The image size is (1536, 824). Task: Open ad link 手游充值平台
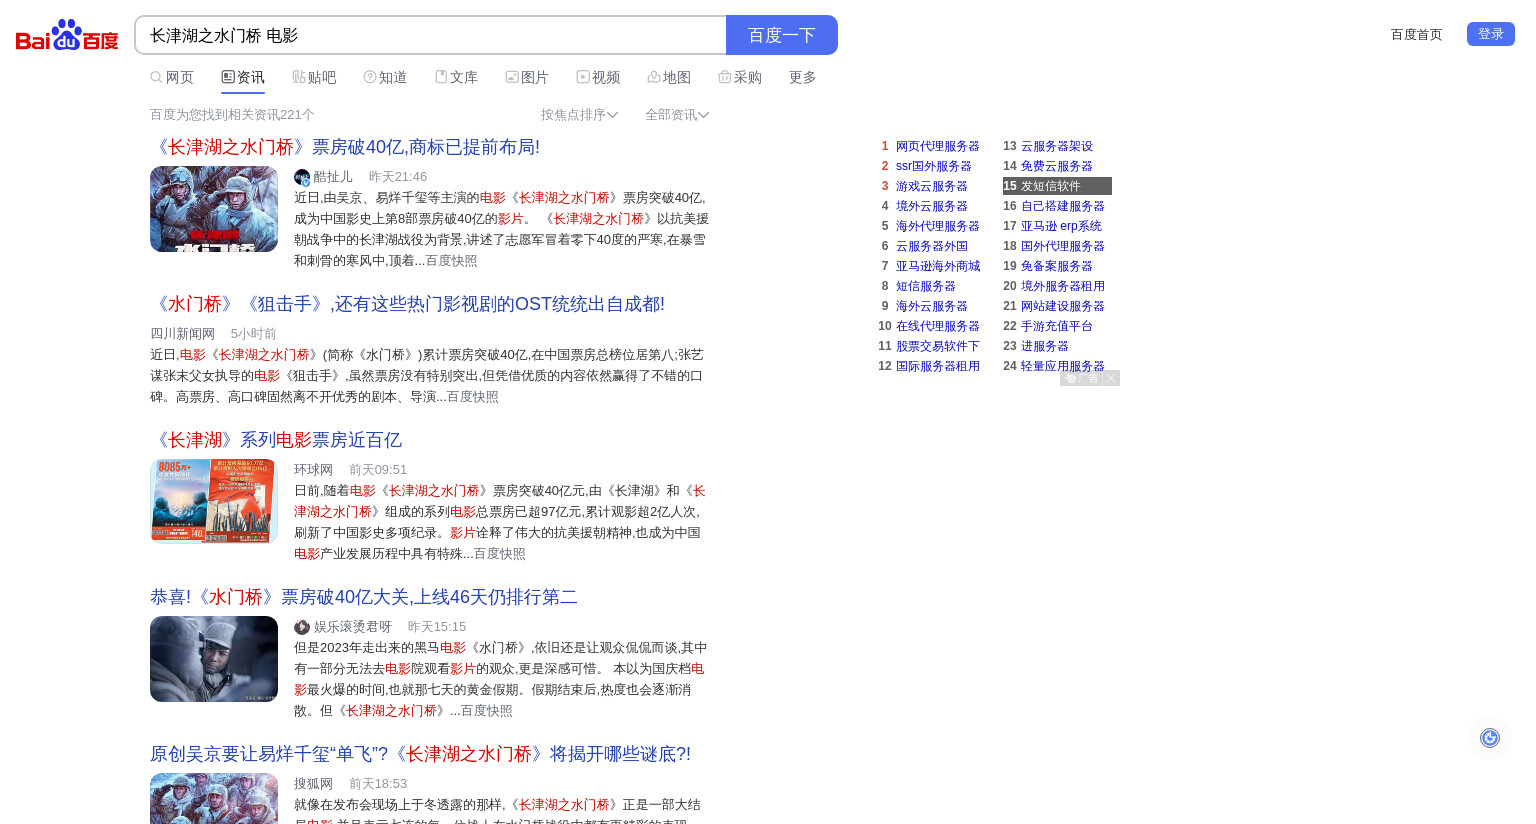click(1057, 326)
